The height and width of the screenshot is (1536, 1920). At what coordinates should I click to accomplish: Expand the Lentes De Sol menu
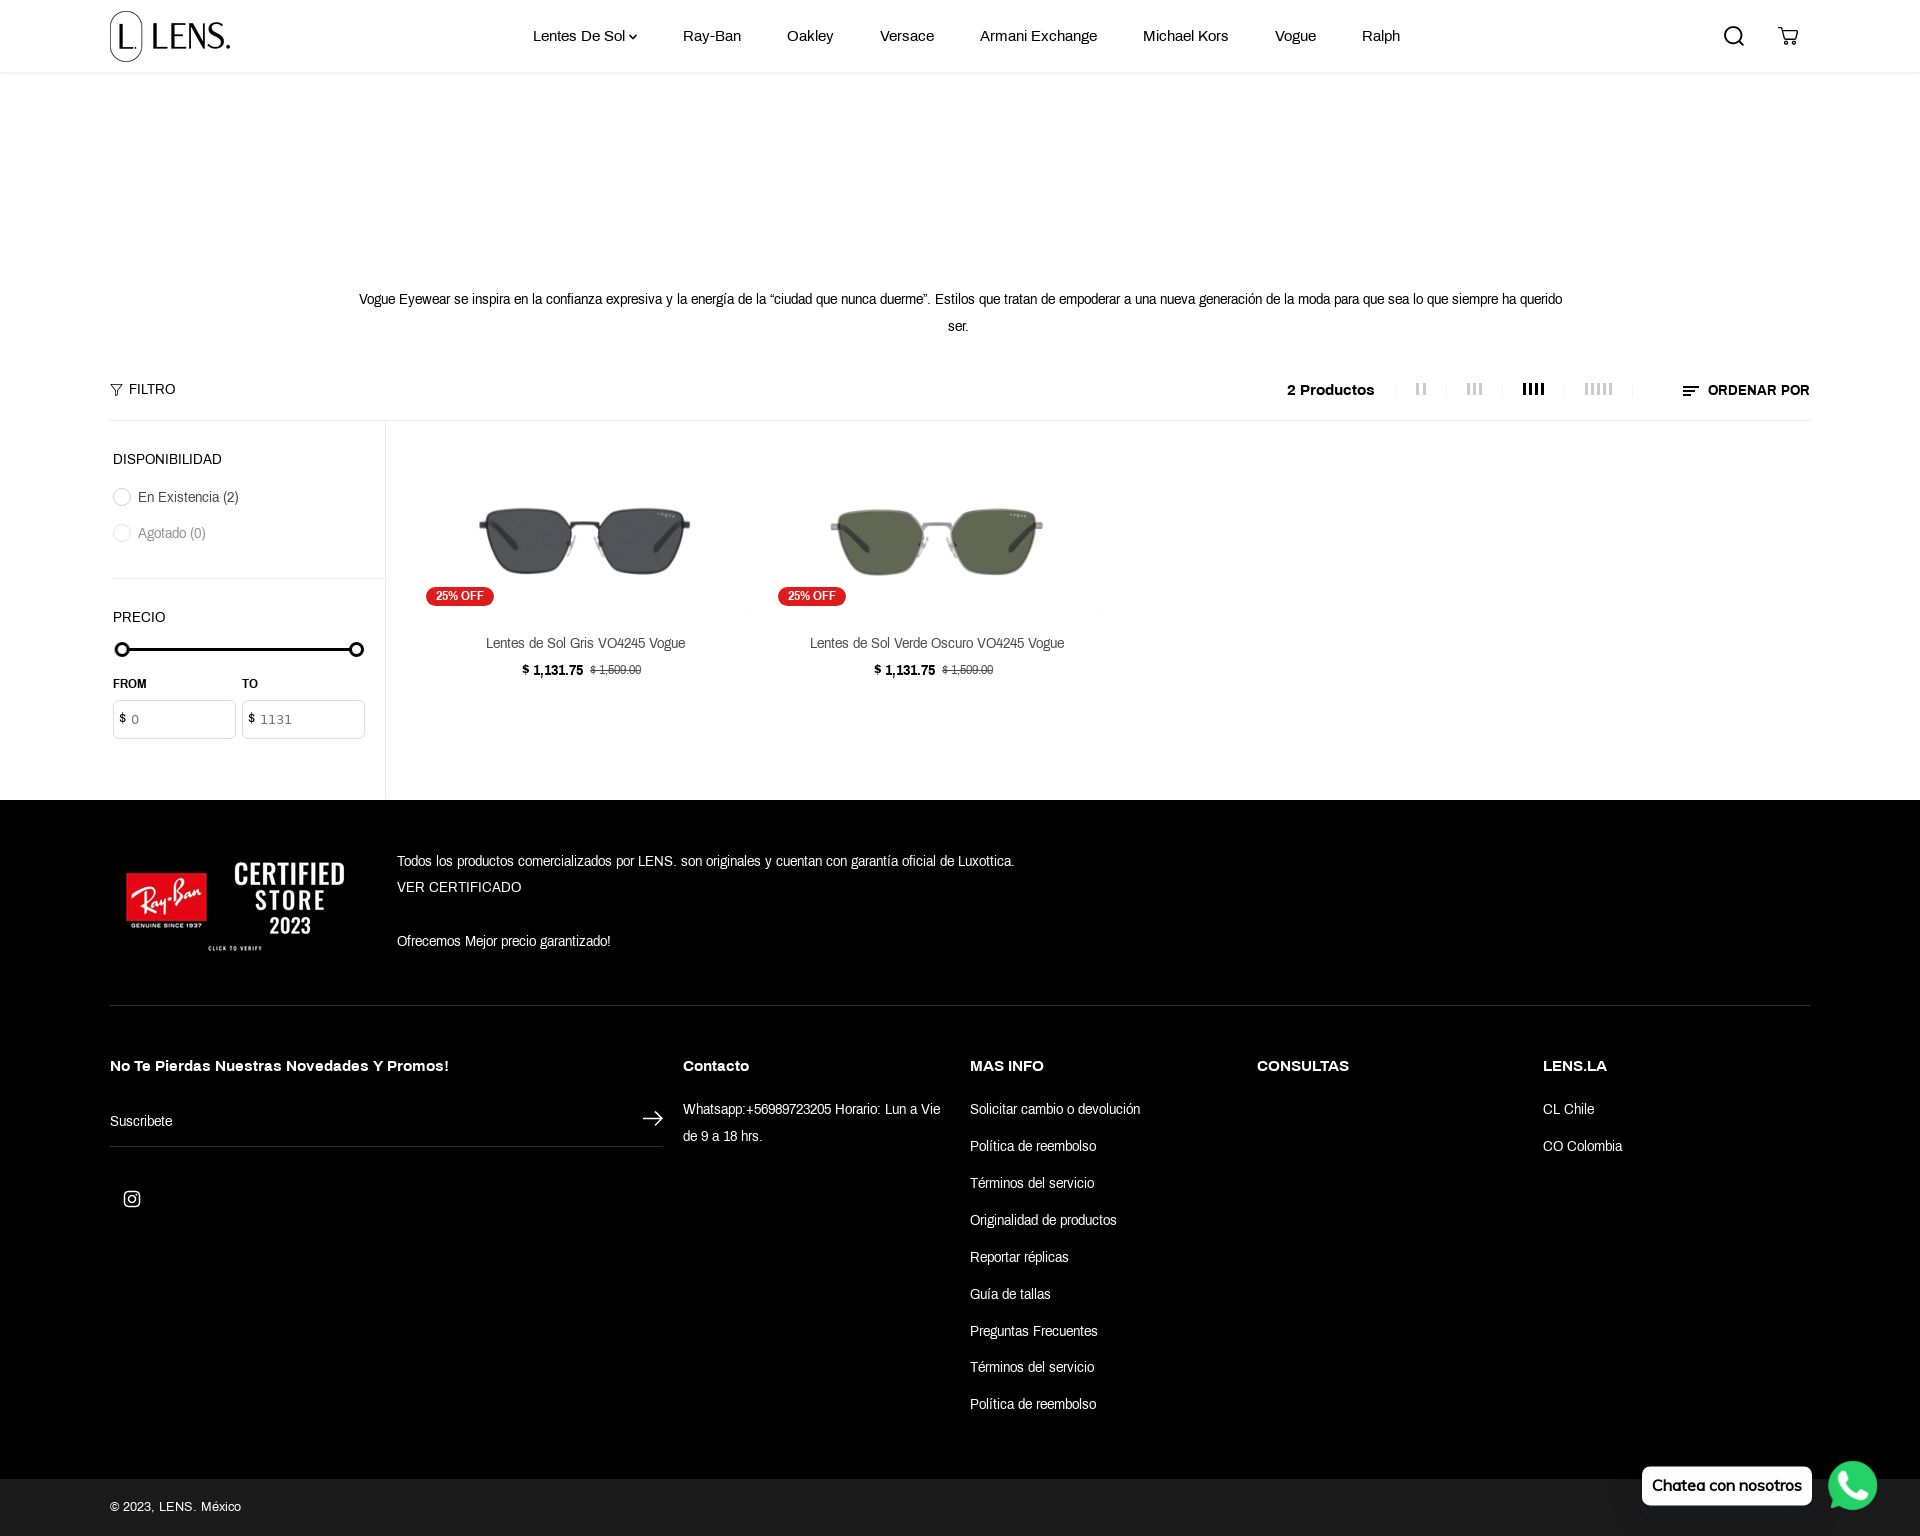click(x=585, y=36)
